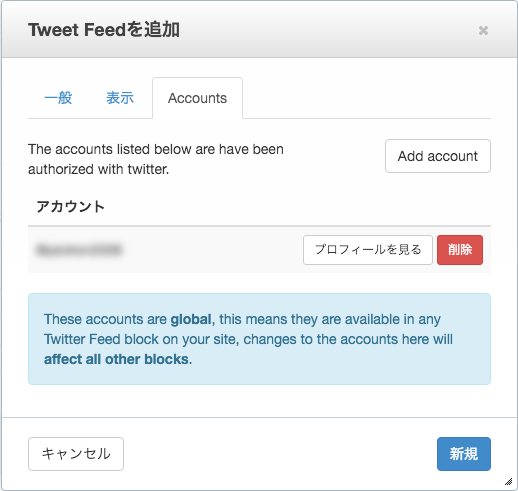Cancel the dialog with キャンセル
Viewport: 518px width, 491px height.
click(76, 454)
